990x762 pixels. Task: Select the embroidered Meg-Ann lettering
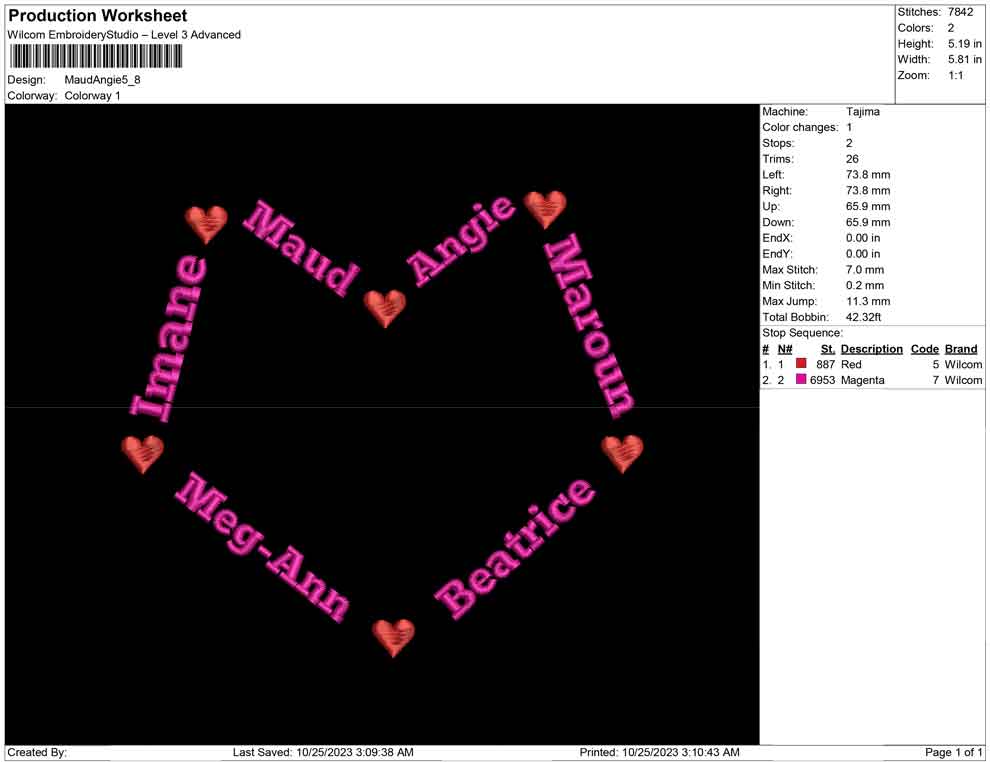[263, 547]
